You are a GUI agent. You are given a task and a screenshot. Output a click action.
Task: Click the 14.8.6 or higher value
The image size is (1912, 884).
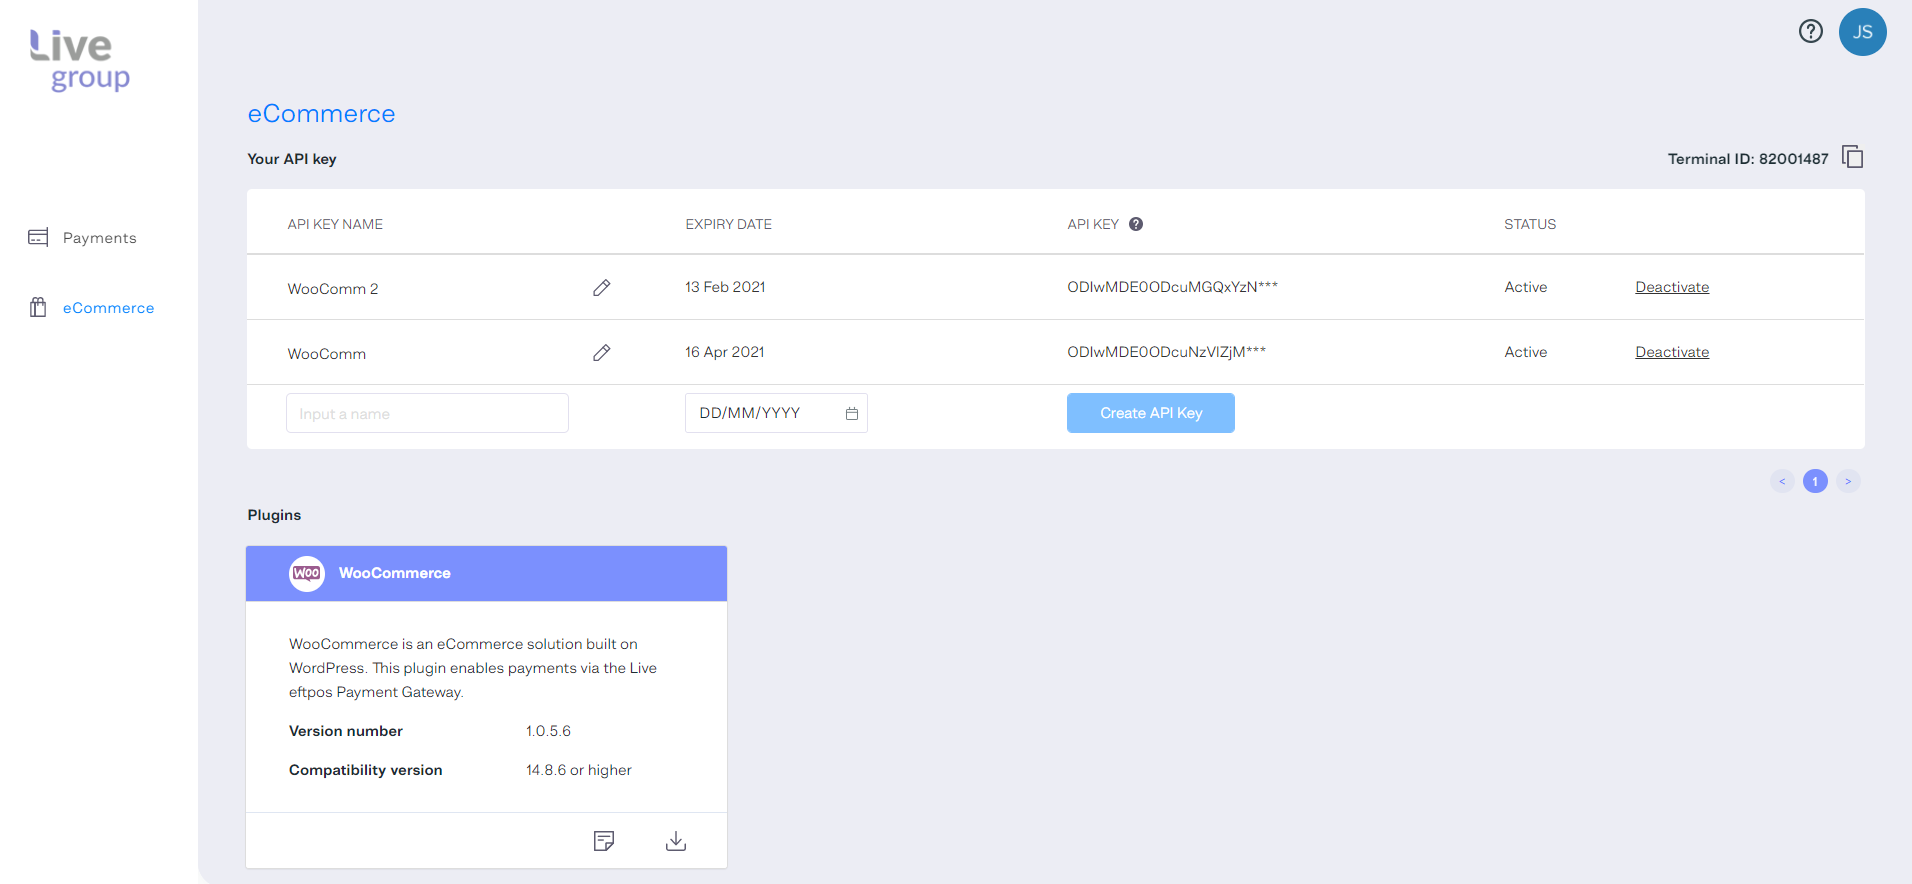pyautogui.click(x=579, y=770)
